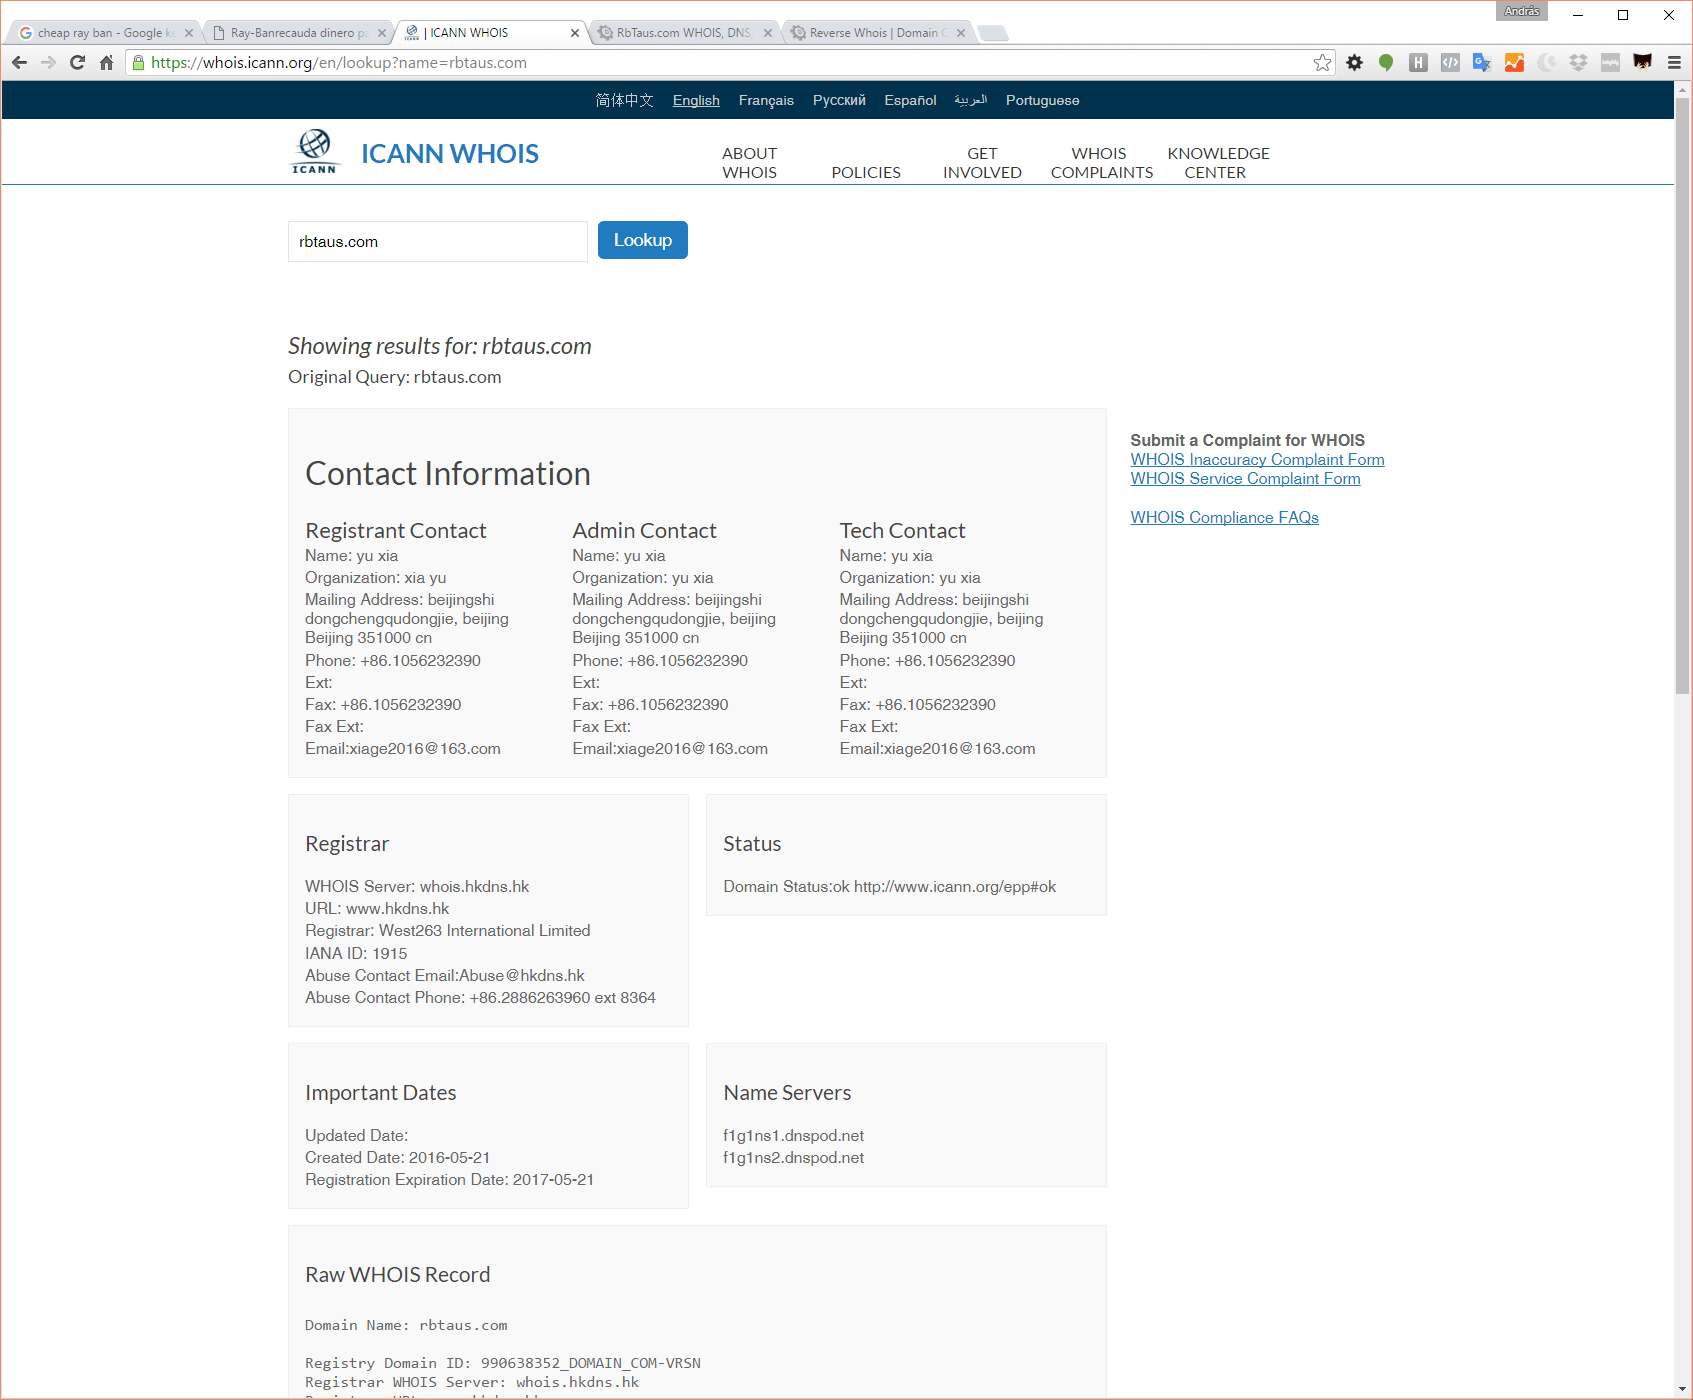
Task: Switch language to Français
Action: pos(766,100)
